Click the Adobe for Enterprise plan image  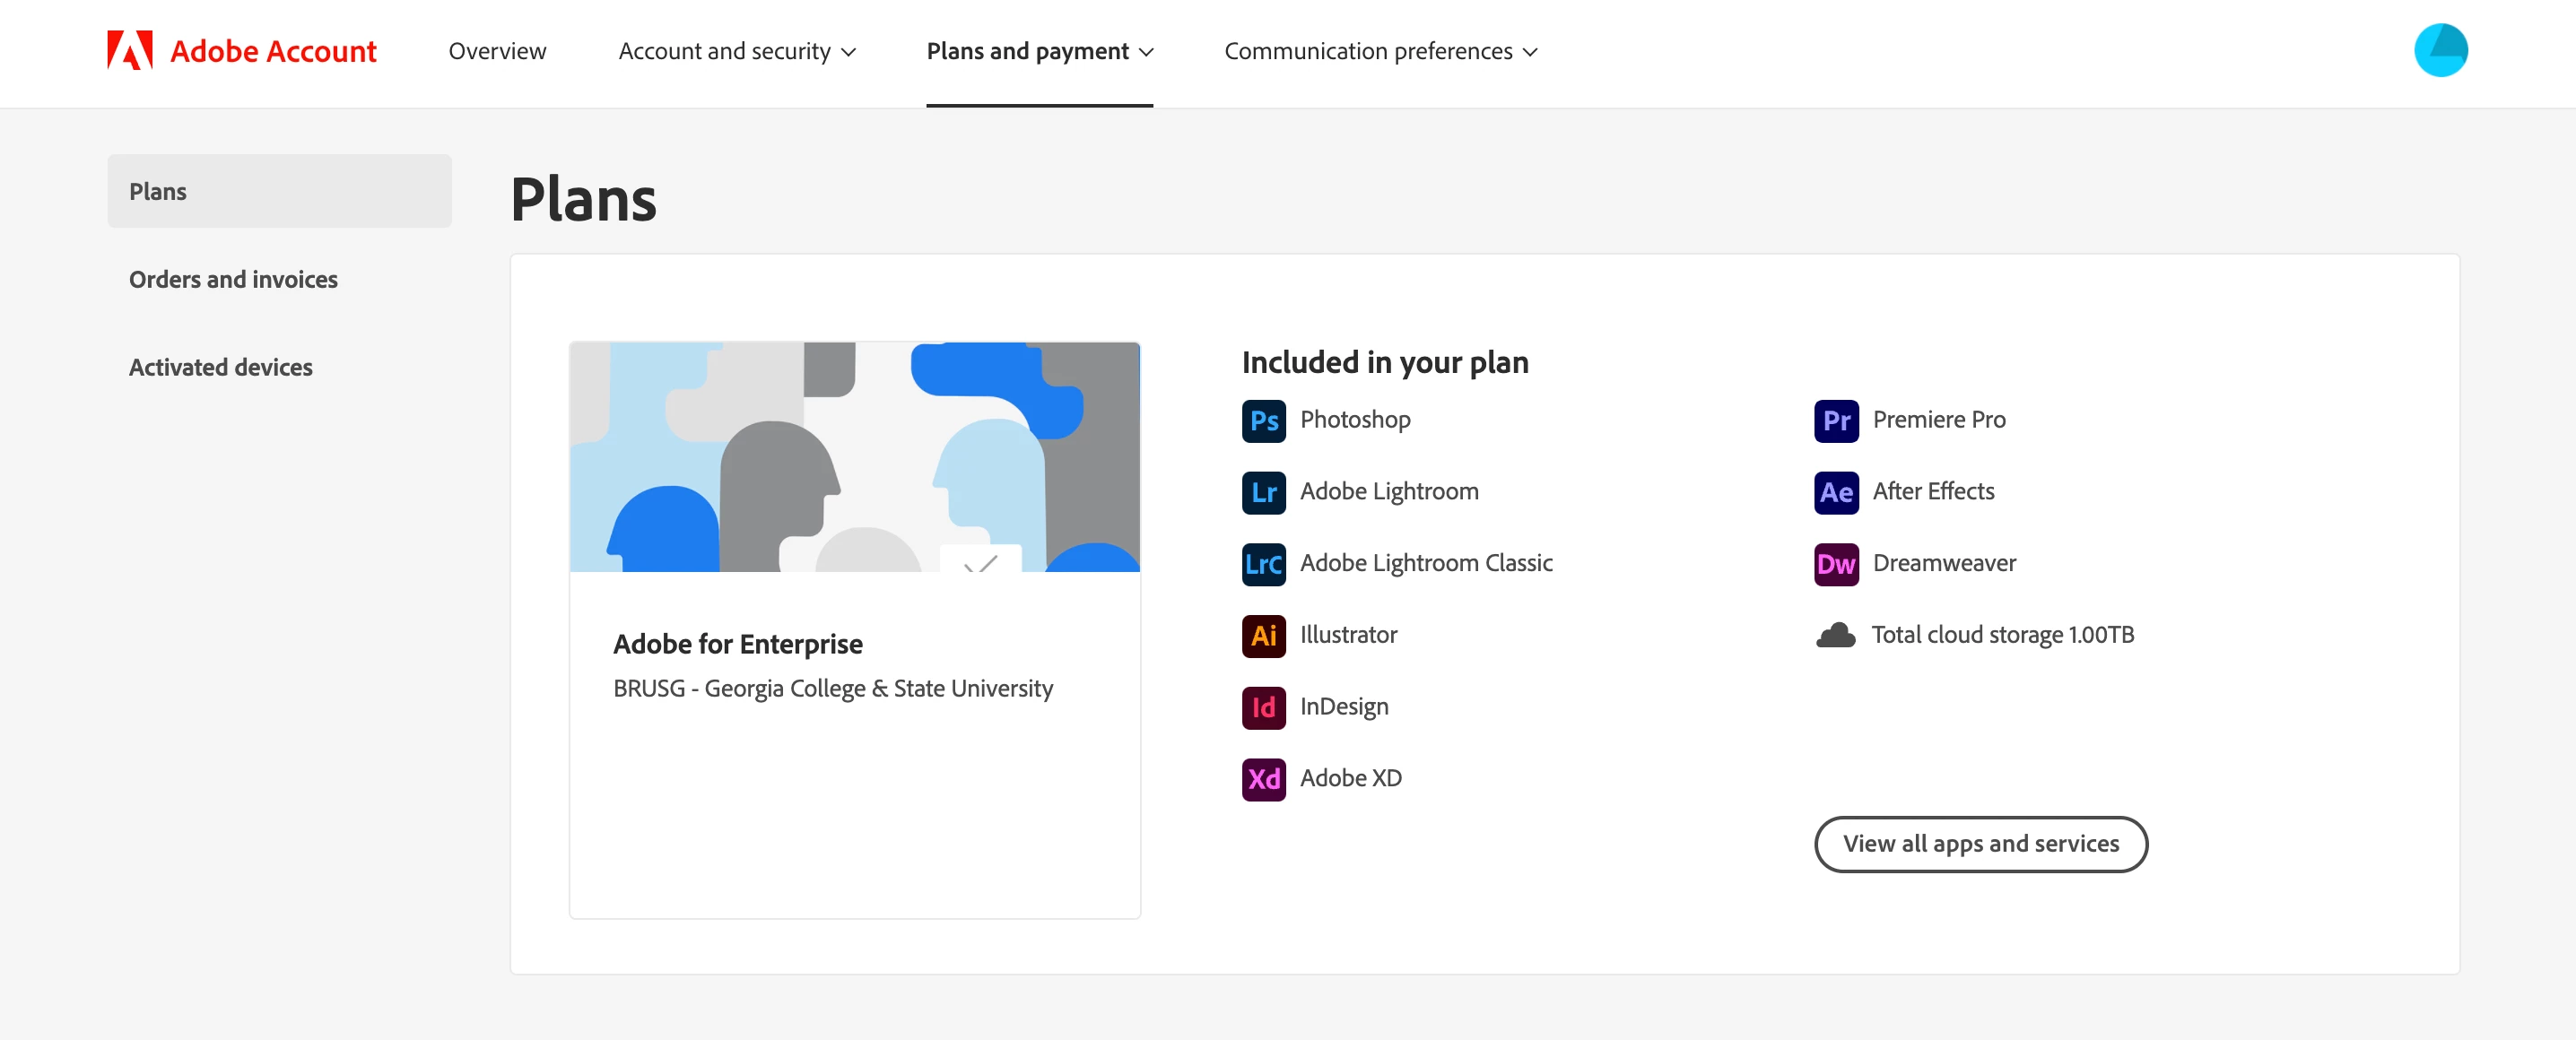coord(854,457)
